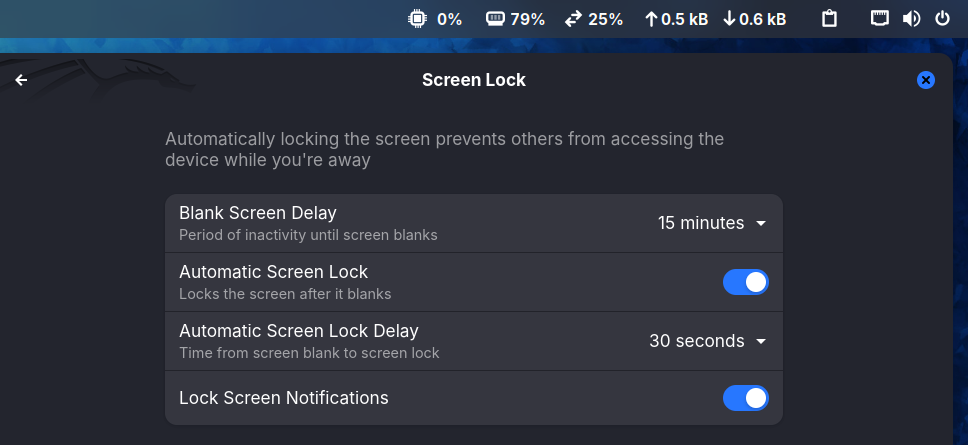Click the swap usage arrows icon
The height and width of the screenshot is (445, 968).
pyautogui.click(x=573, y=18)
